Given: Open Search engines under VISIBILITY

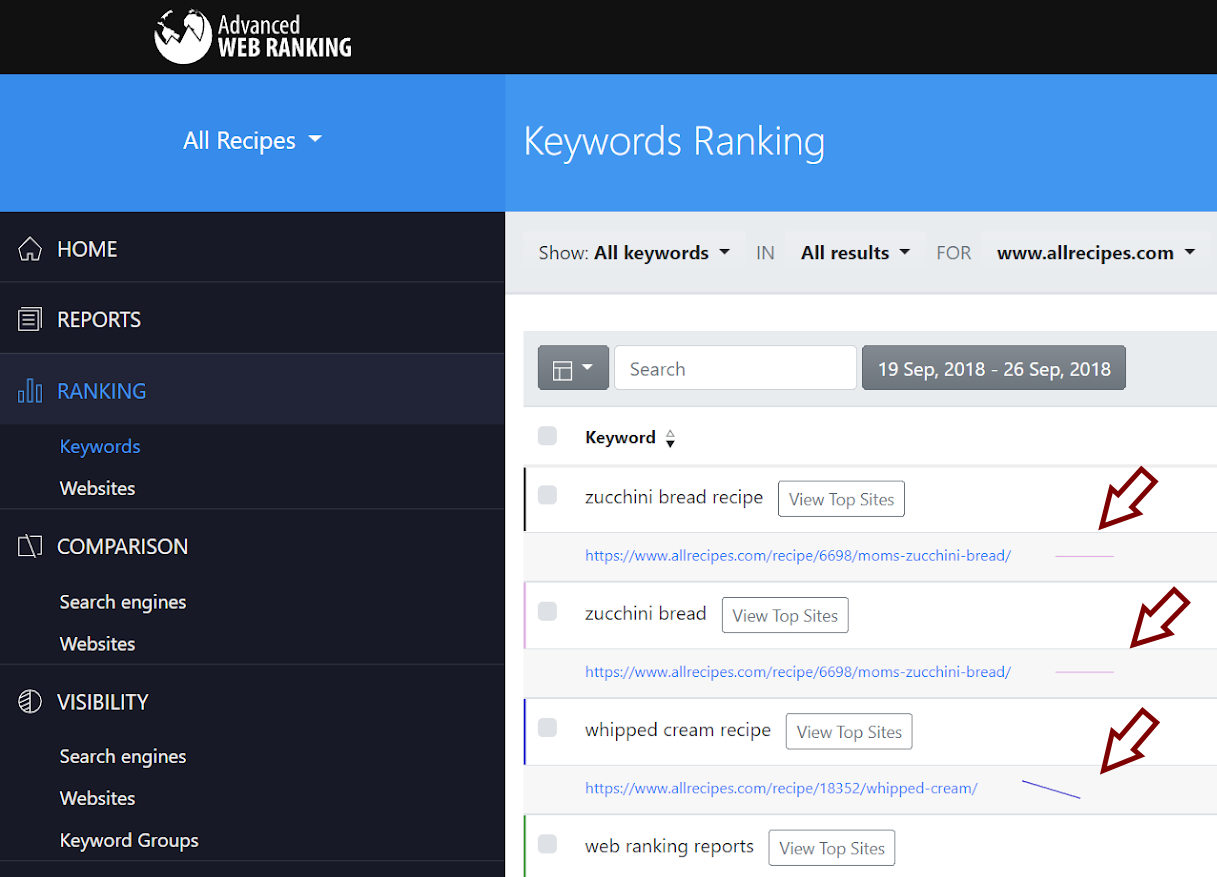Looking at the screenshot, I should tap(123, 757).
